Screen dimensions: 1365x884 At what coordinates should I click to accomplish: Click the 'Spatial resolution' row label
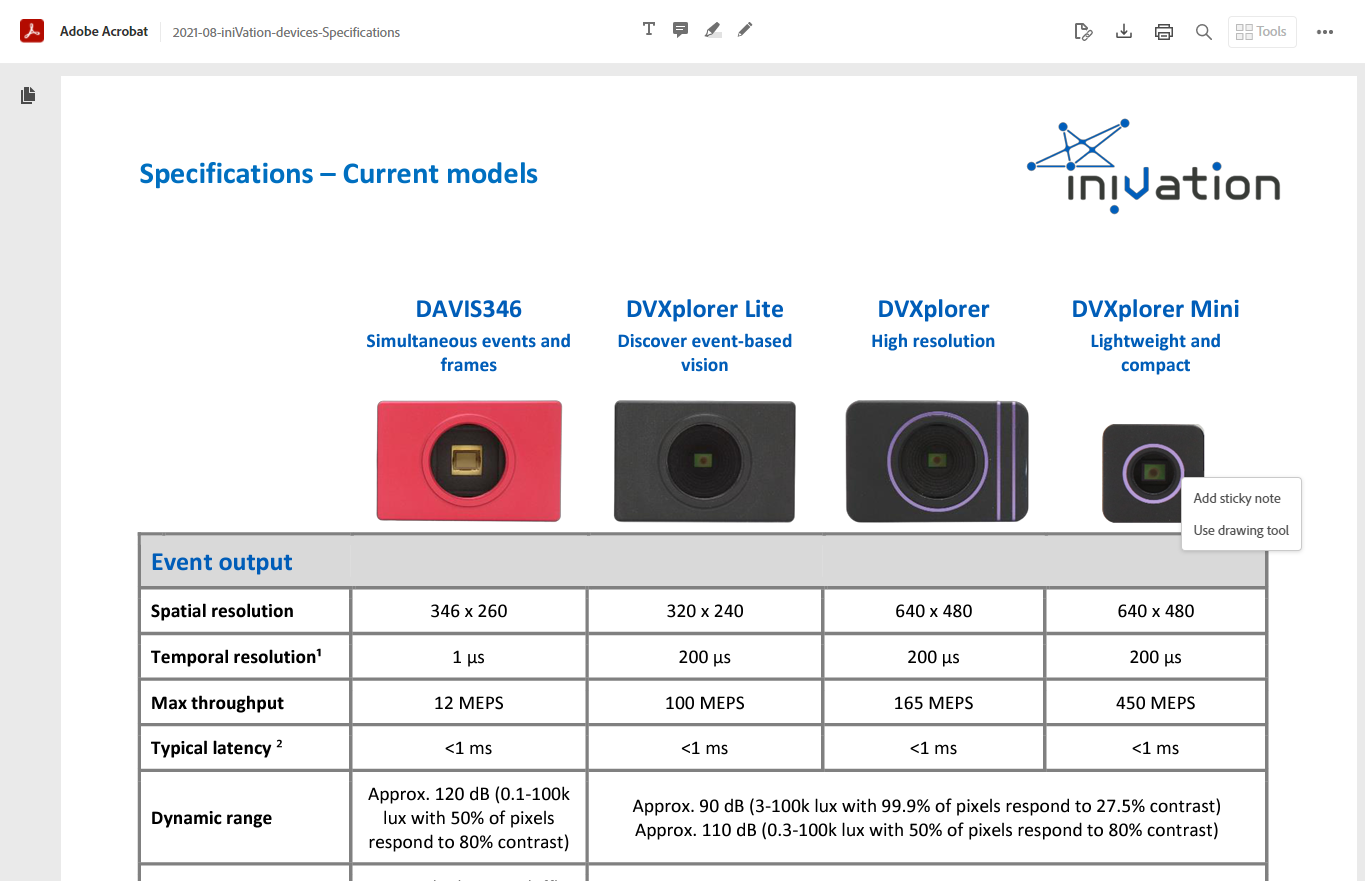222,611
